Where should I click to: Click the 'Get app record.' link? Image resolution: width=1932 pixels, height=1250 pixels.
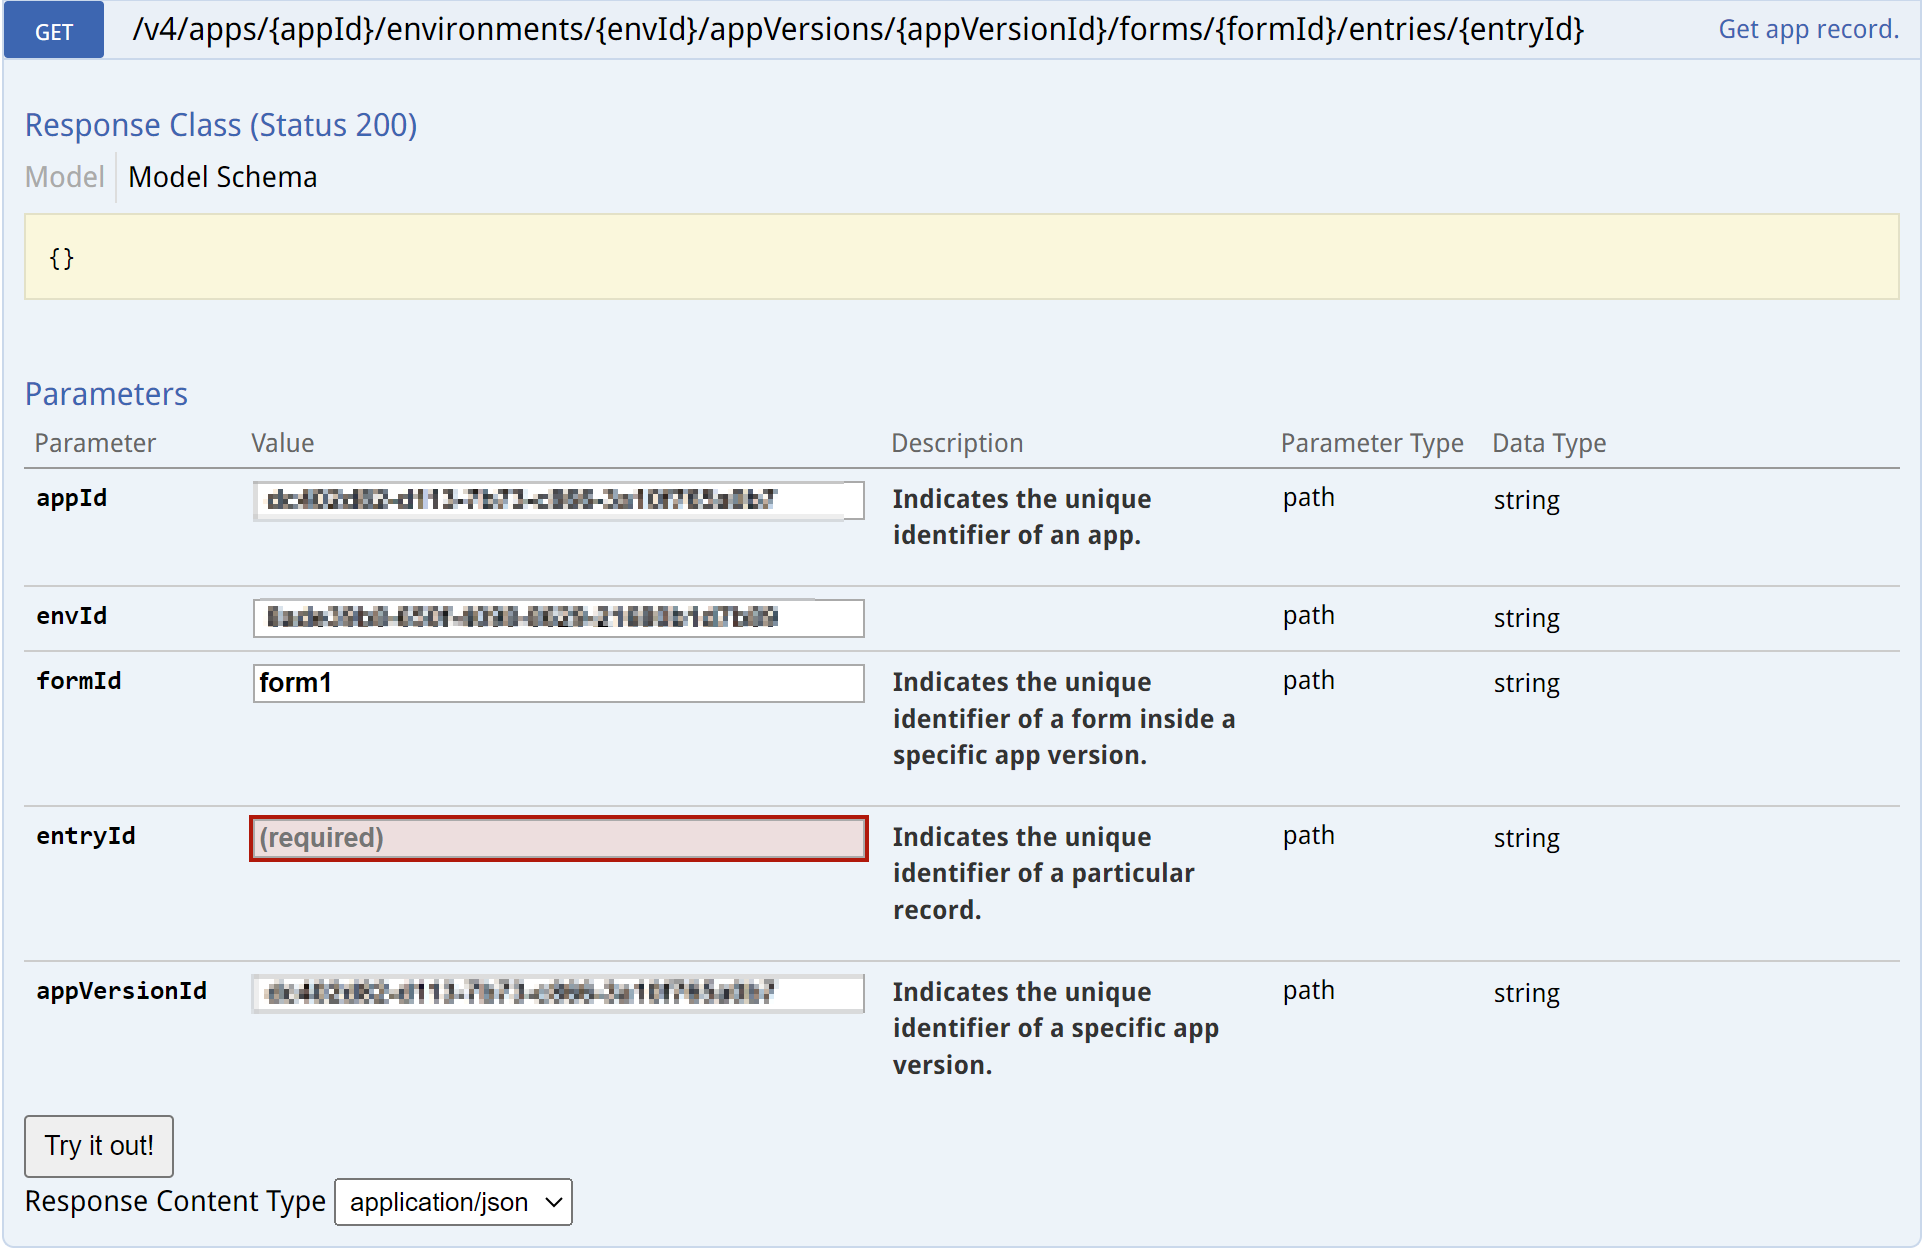(1807, 30)
